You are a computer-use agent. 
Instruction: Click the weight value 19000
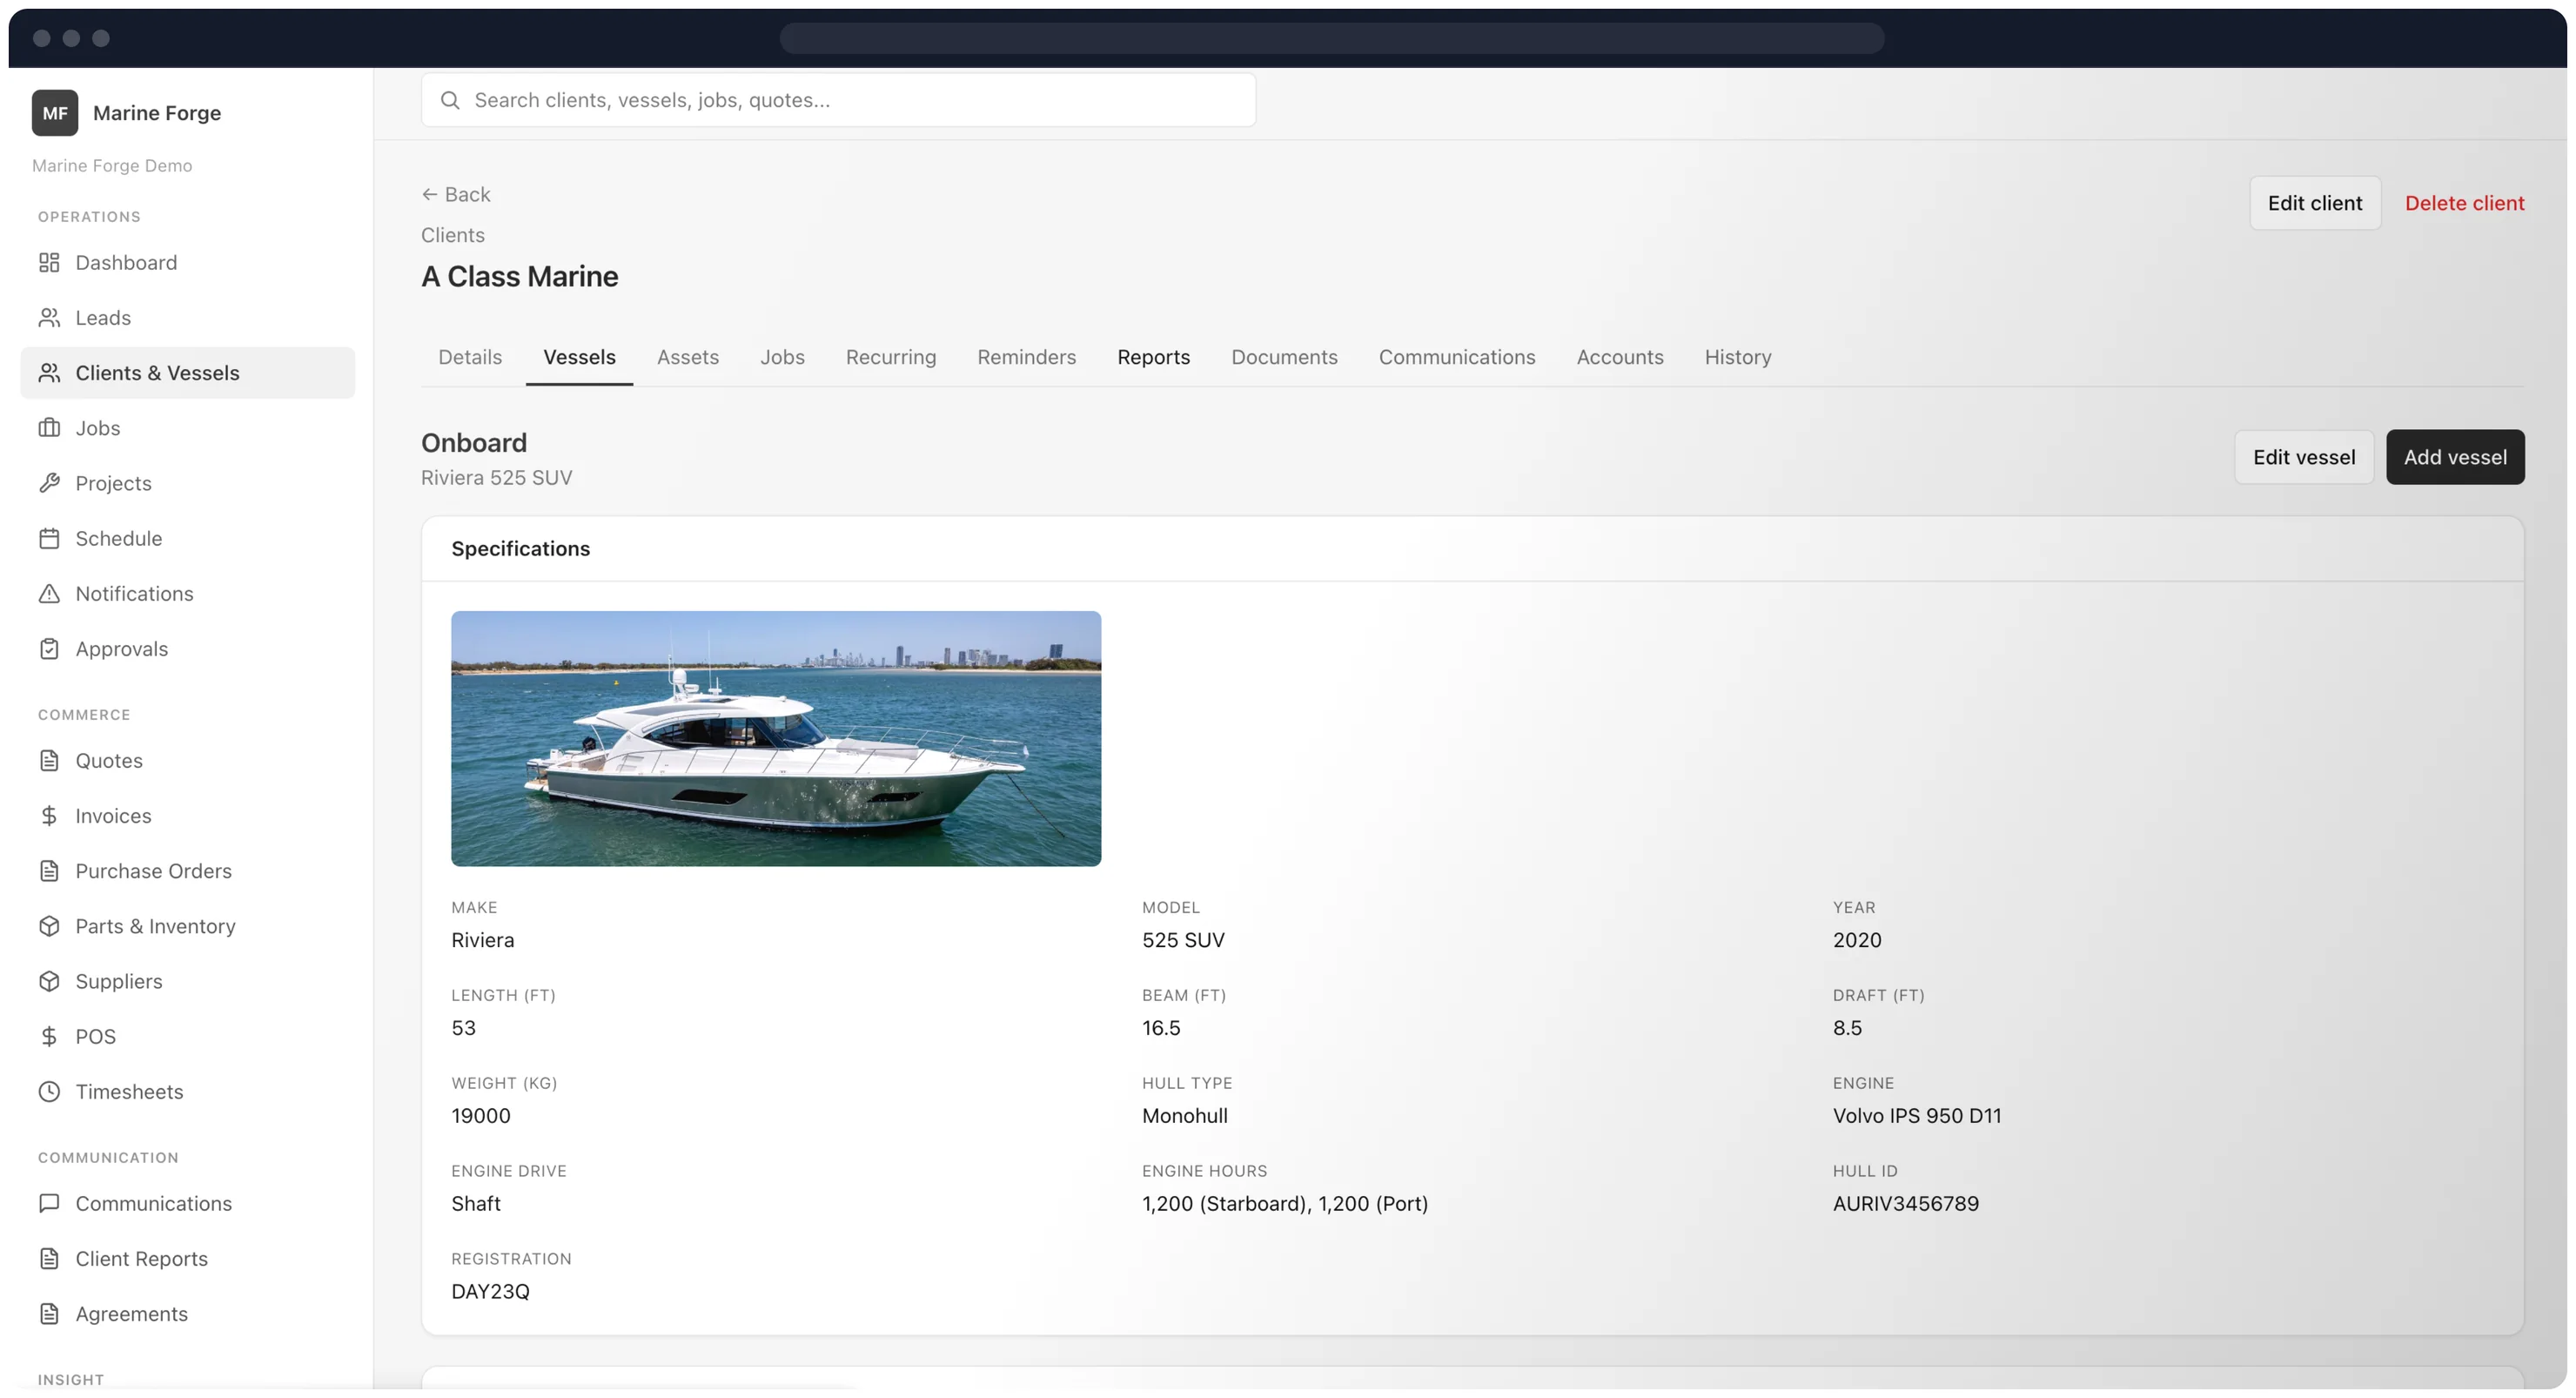click(481, 1115)
